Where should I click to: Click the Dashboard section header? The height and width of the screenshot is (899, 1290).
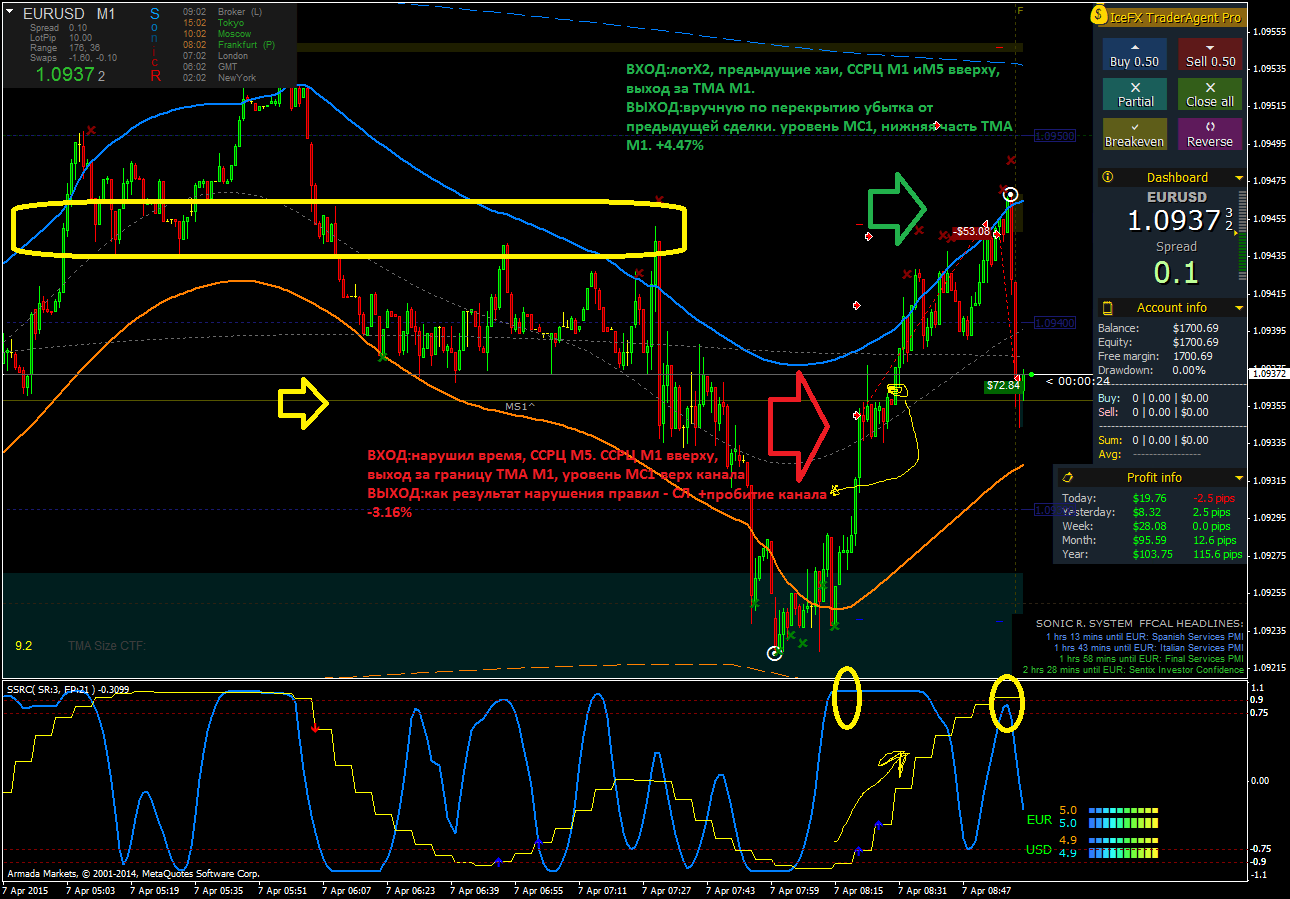1171,177
